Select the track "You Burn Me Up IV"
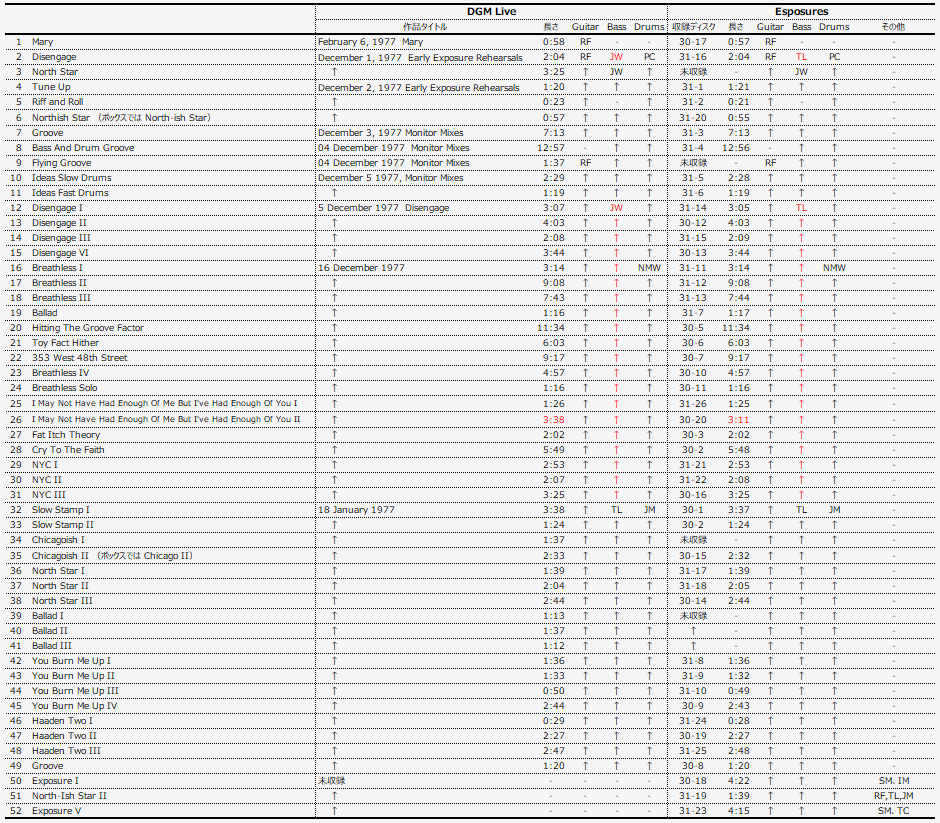The width and height of the screenshot is (940, 823). [x=74, y=706]
